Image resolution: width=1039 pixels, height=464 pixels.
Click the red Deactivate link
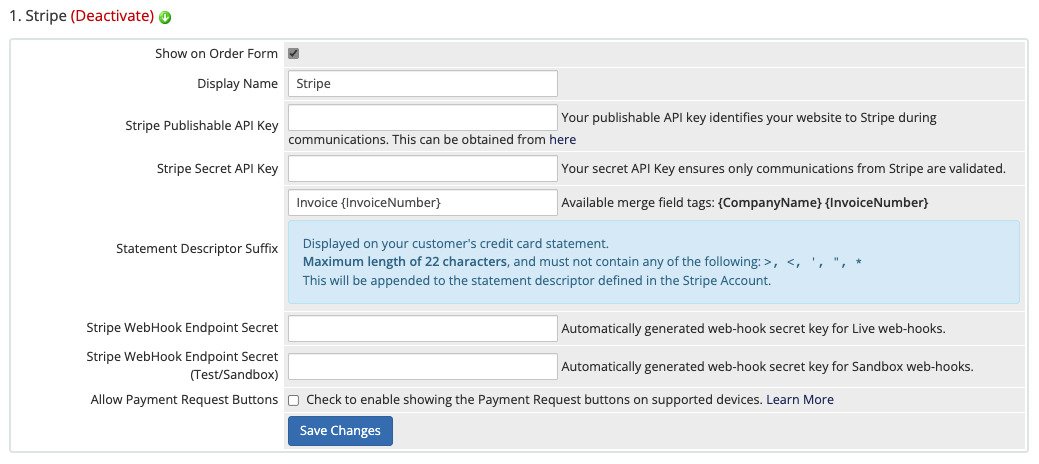[x=113, y=16]
